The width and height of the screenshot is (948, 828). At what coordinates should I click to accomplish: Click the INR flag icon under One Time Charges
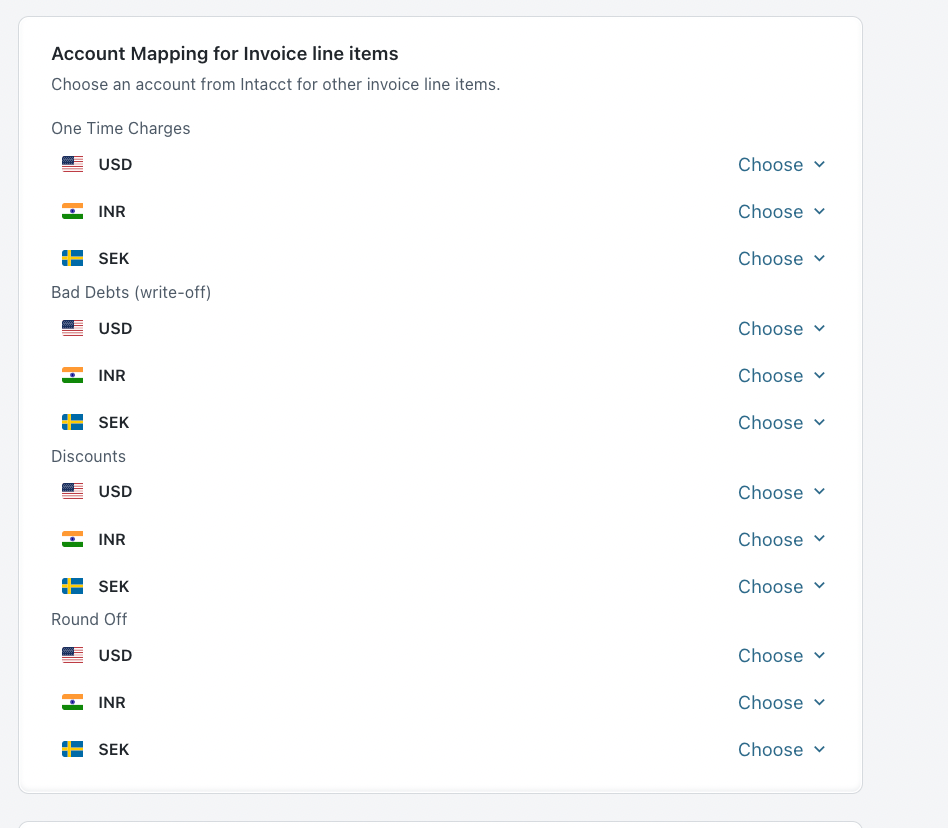(72, 211)
